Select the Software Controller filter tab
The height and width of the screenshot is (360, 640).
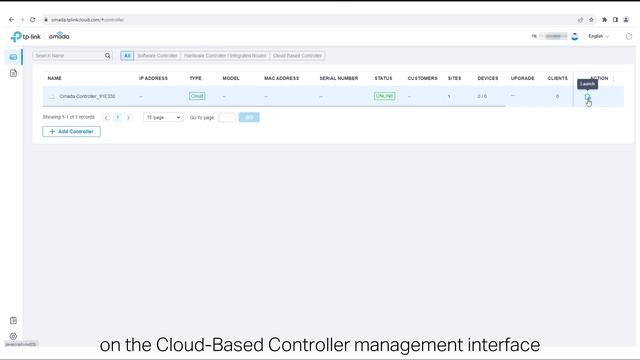pyautogui.click(x=157, y=56)
